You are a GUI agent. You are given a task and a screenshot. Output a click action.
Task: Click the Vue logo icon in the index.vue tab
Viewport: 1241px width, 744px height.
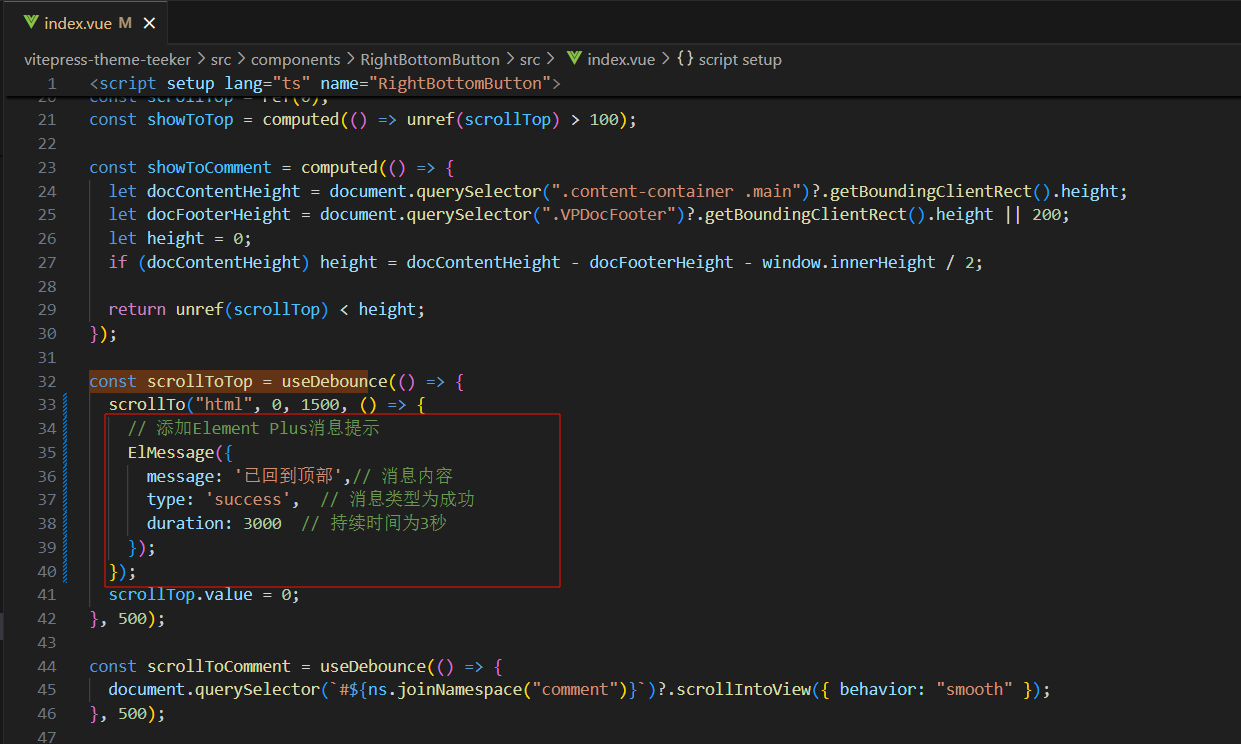coord(30,23)
